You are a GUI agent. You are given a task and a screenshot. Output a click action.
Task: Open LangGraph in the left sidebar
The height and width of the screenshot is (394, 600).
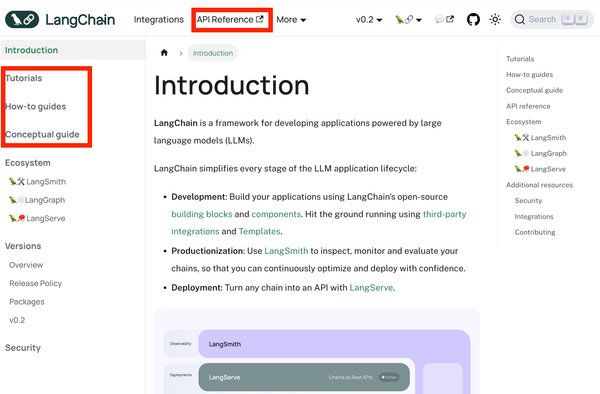(x=37, y=200)
